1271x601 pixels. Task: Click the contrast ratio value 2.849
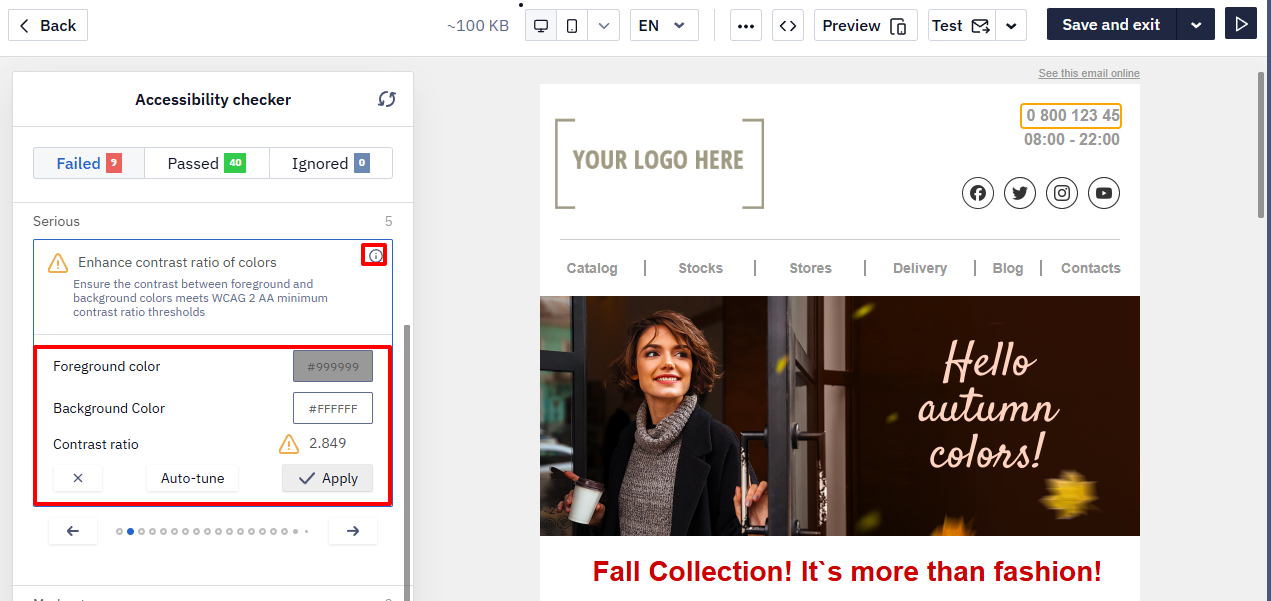(328, 443)
